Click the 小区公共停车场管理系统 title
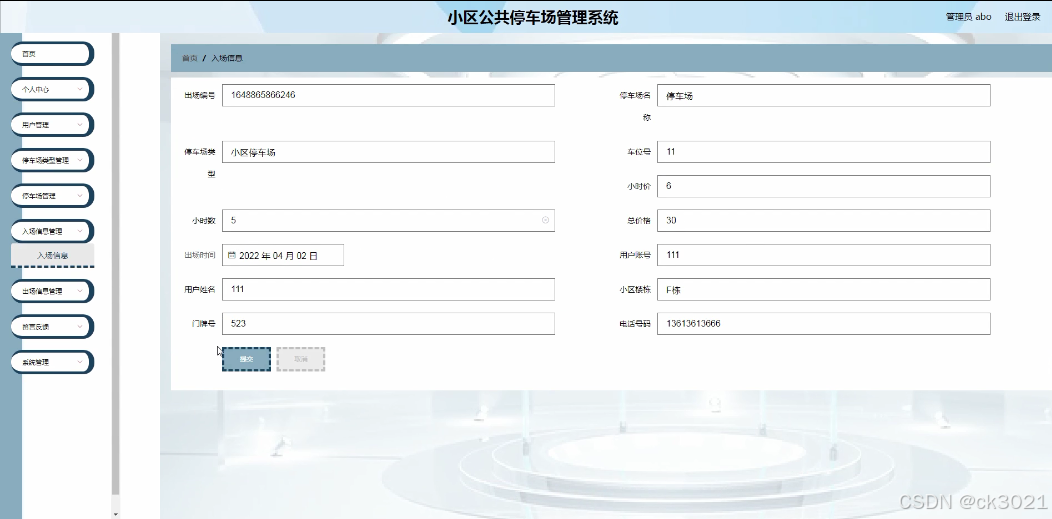The image size is (1052, 519). [x=533, y=17]
